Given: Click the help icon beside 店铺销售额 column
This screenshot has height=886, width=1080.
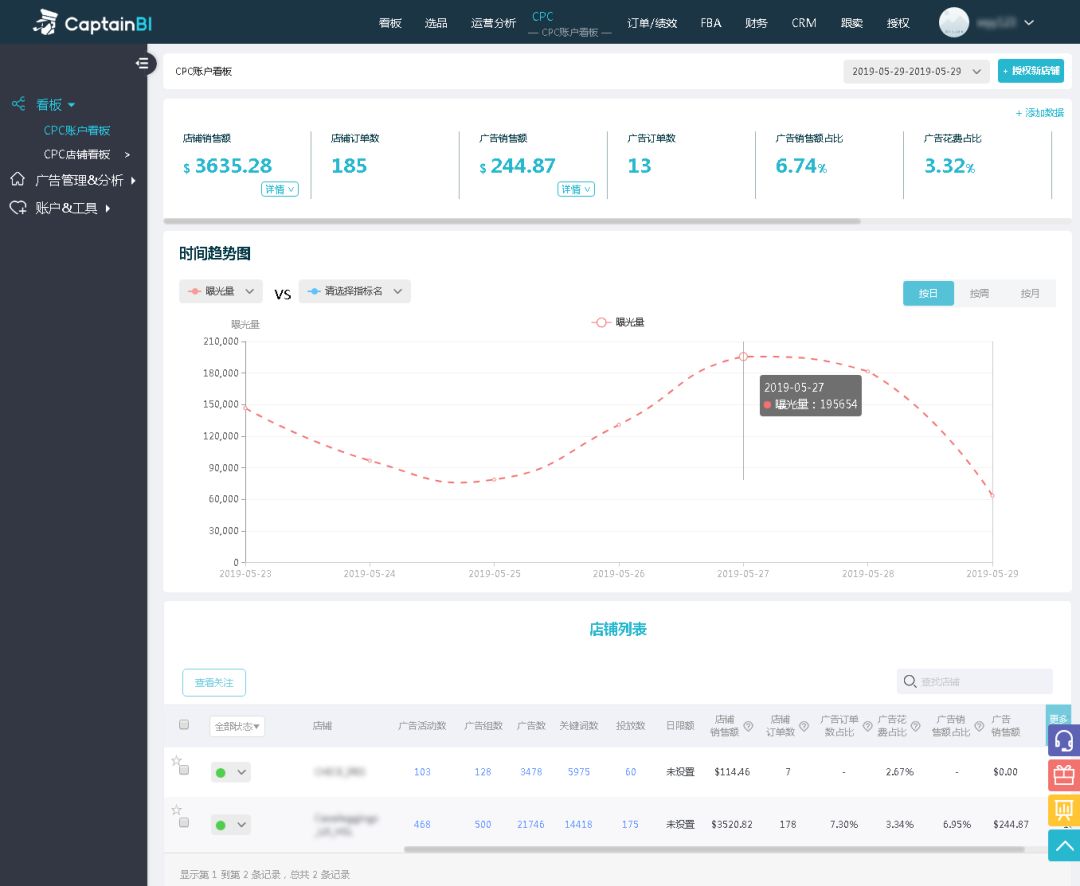Looking at the screenshot, I should (748, 727).
